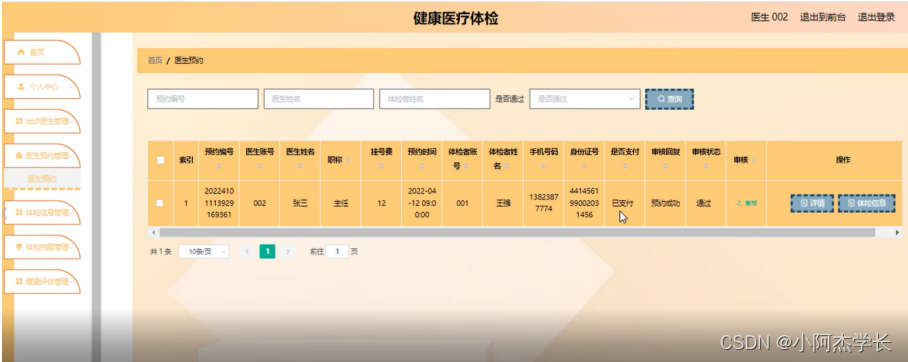Focus the 医生姓名 search field

point(318,99)
